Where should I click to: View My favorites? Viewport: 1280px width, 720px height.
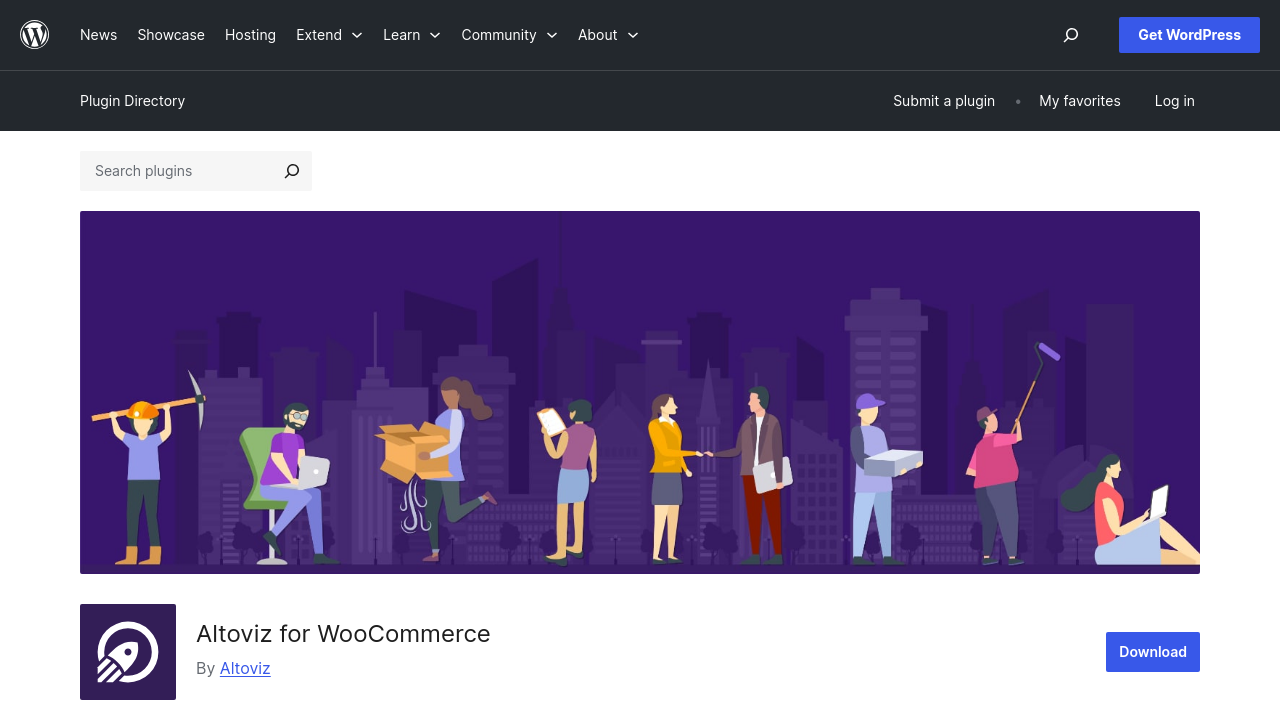pos(1079,101)
